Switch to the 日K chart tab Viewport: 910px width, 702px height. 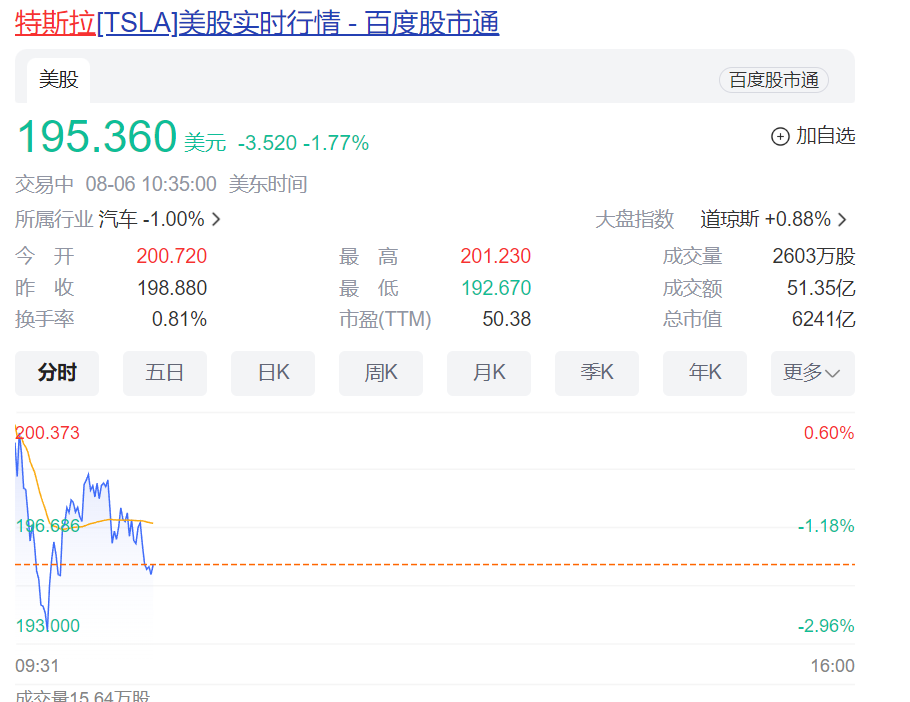pyautogui.click(x=273, y=373)
